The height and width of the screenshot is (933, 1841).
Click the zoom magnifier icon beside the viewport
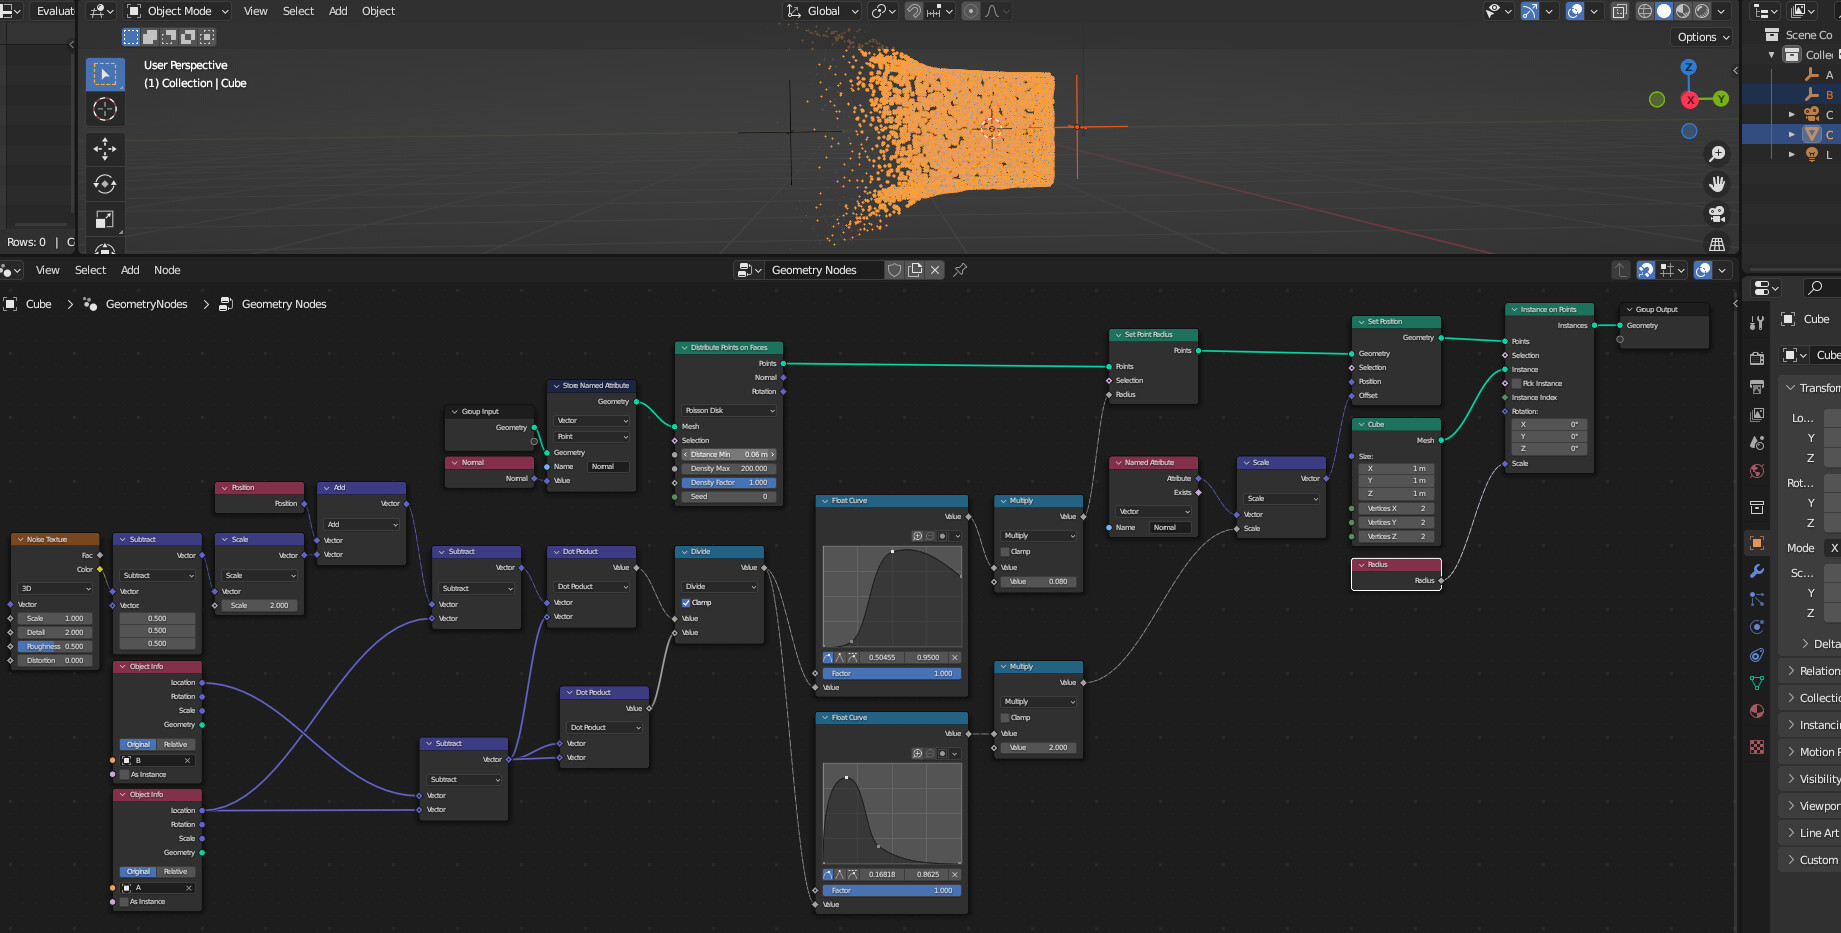coord(1715,153)
